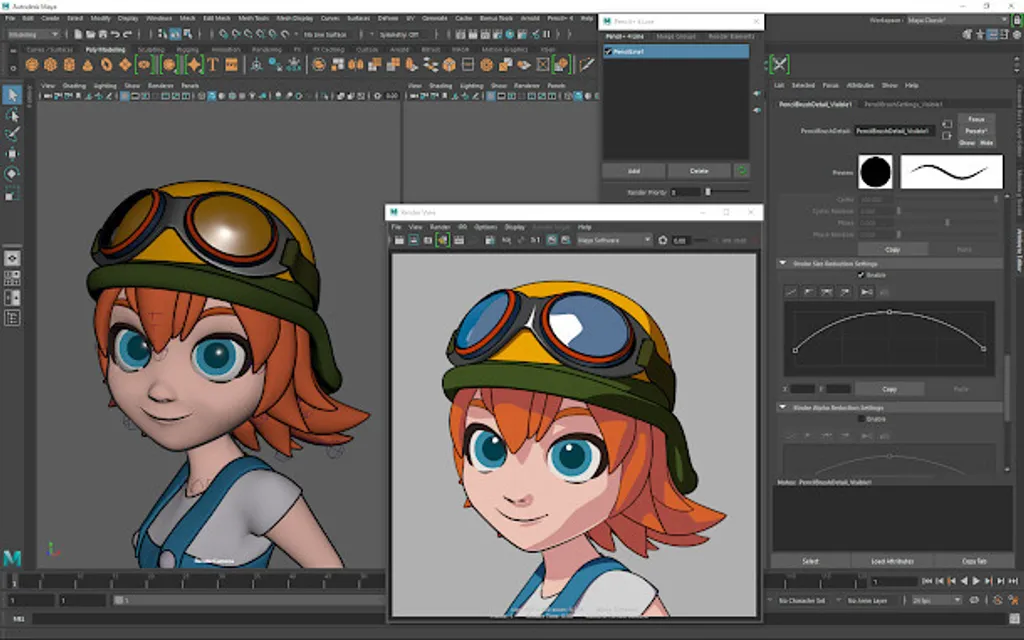This screenshot has width=1024, height=640.
Task: Open the Maya Software renderer dropdown
Action: (x=614, y=240)
